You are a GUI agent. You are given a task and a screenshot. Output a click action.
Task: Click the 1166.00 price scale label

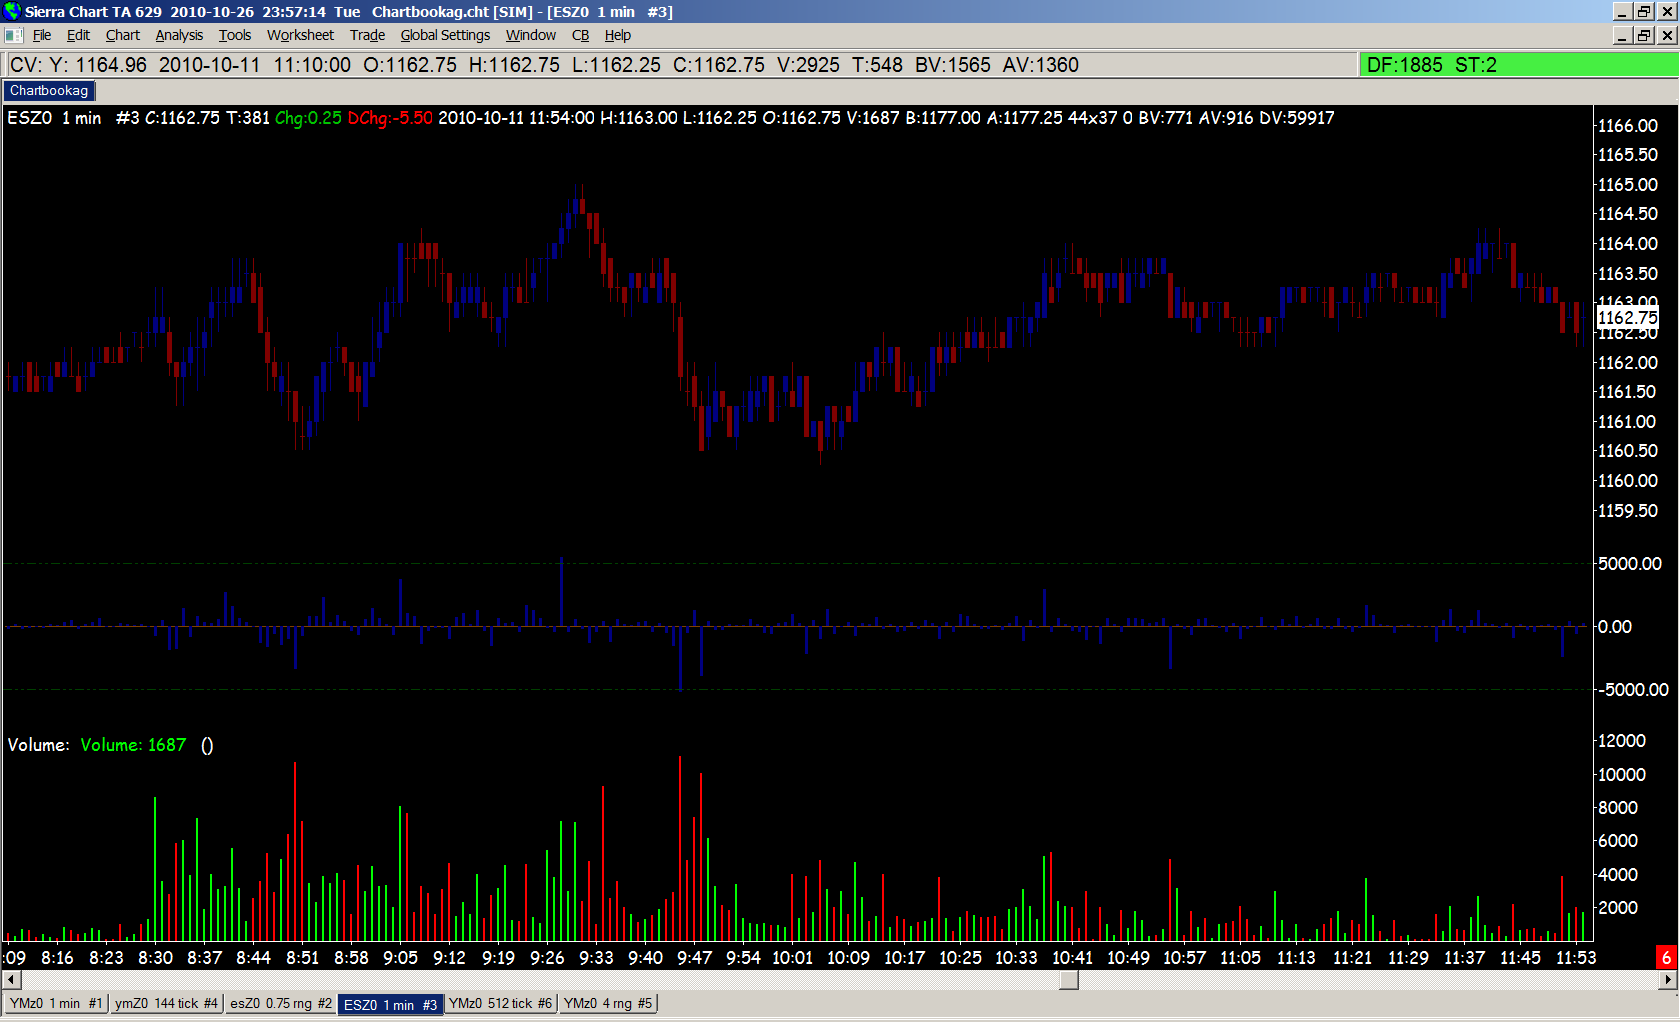point(1627,126)
